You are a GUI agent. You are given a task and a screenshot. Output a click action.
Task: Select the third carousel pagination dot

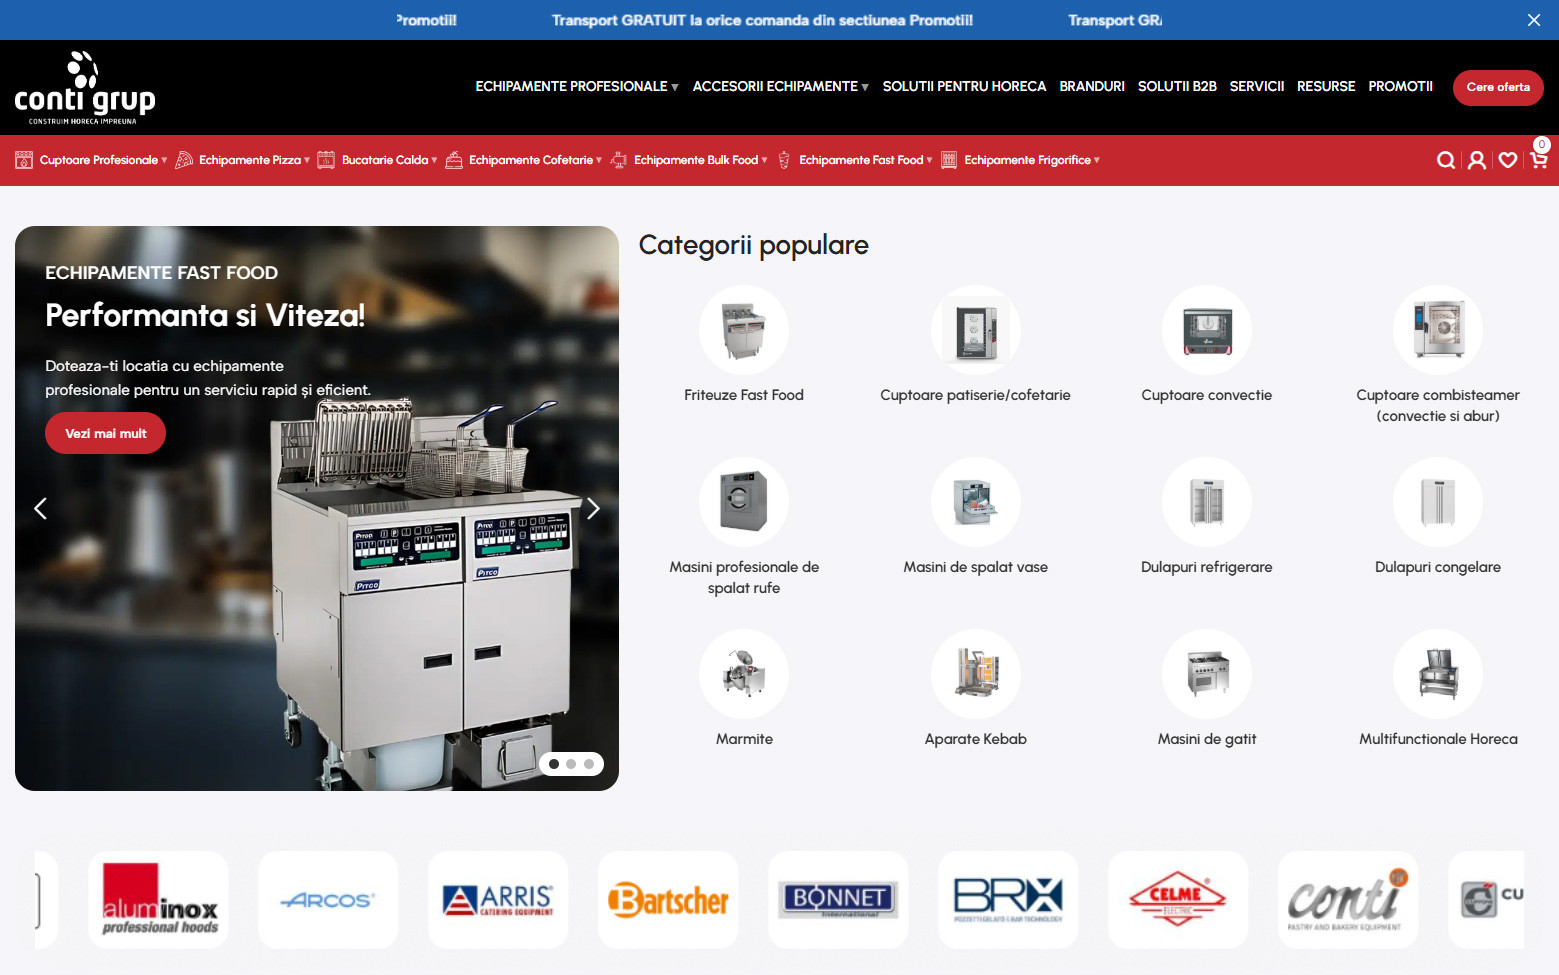point(589,764)
